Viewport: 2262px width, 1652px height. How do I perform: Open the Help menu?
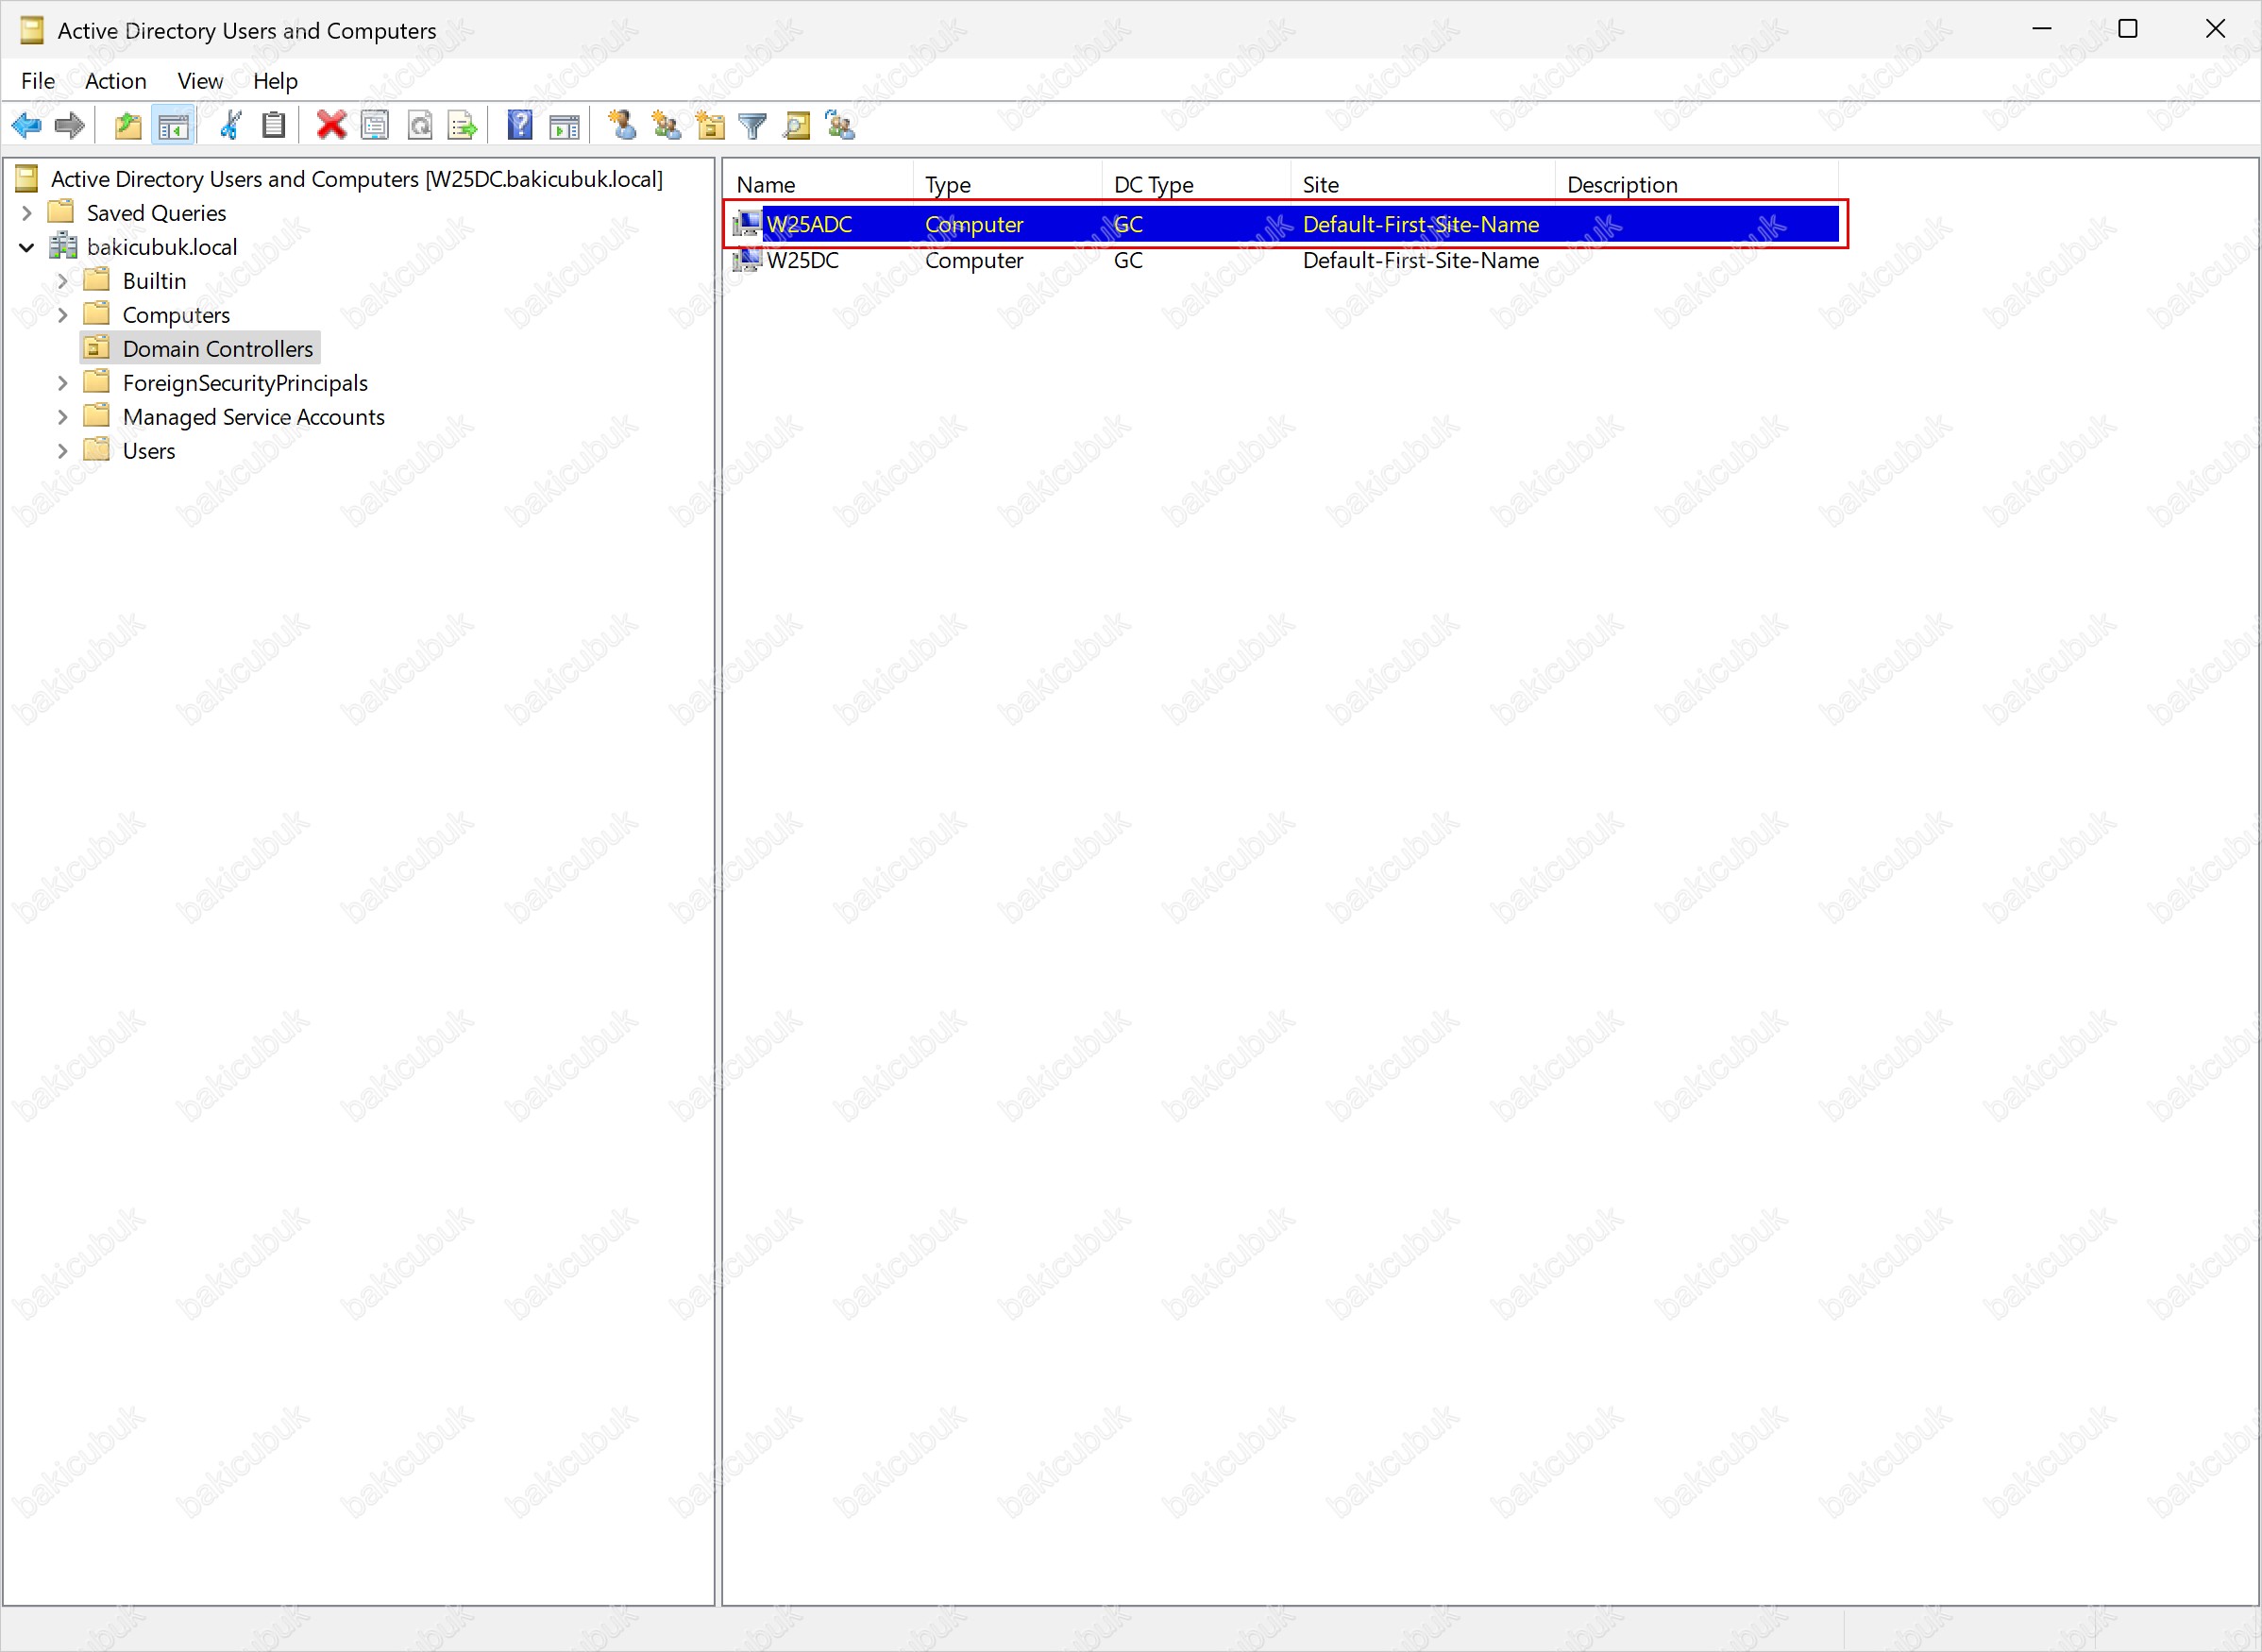point(275,81)
